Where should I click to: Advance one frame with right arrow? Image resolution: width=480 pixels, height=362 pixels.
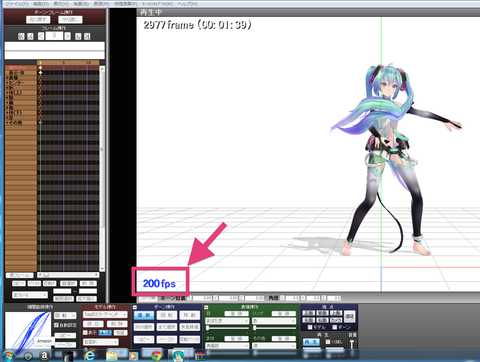click(68, 36)
